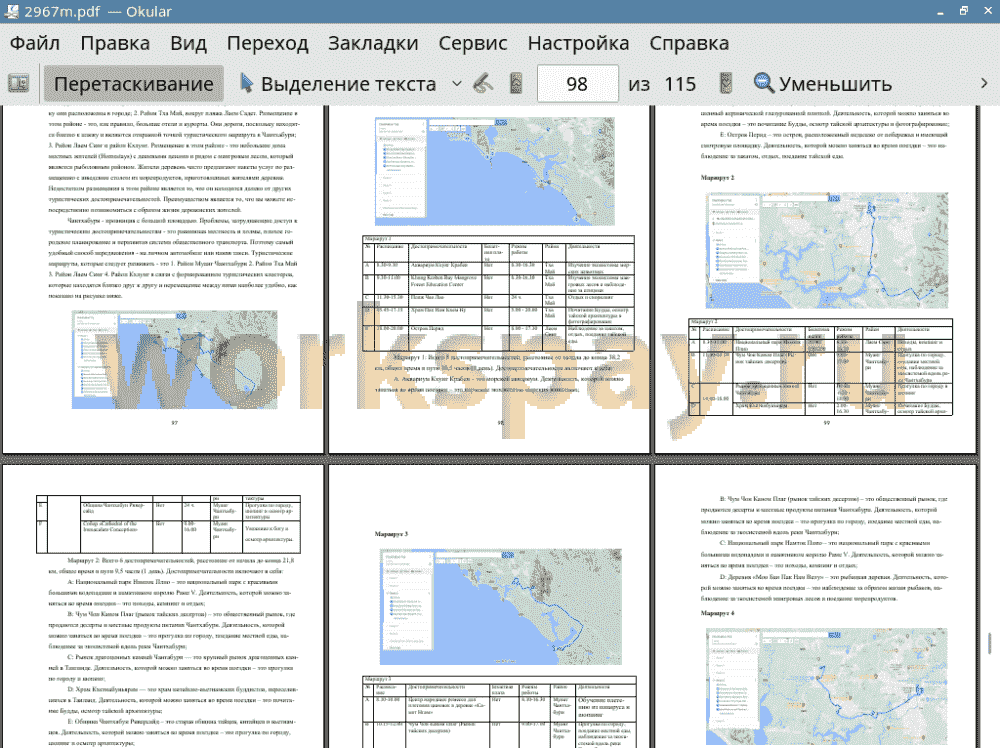Click the map image on page 98

pyautogui.click(x=495, y=171)
